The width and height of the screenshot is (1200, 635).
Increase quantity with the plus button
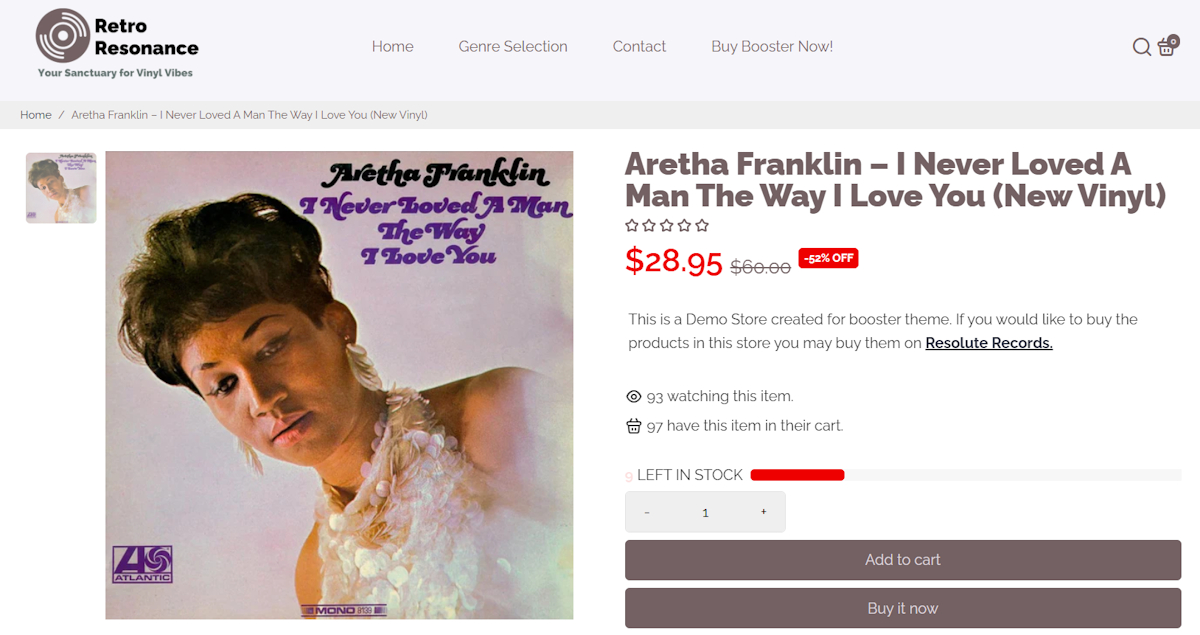[763, 512]
